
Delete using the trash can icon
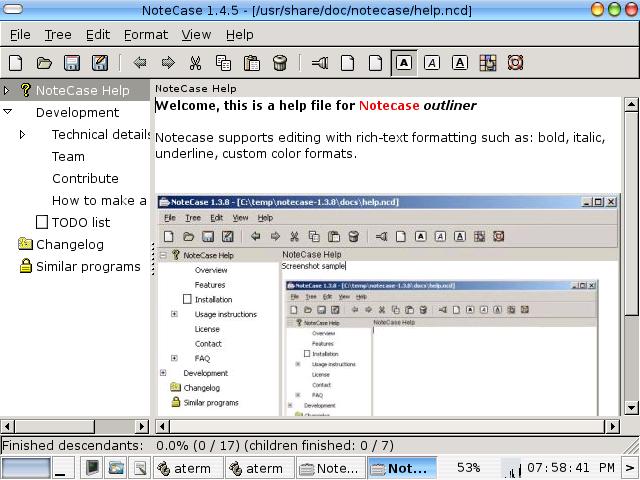(280, 63)
